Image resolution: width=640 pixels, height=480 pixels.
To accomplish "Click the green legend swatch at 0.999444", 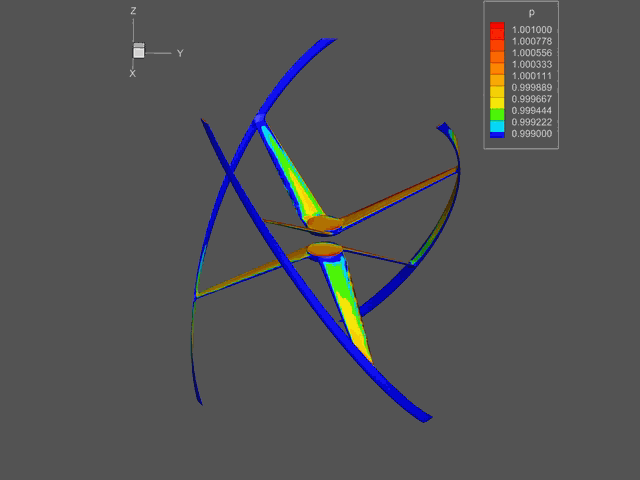I will pos(497,114).
